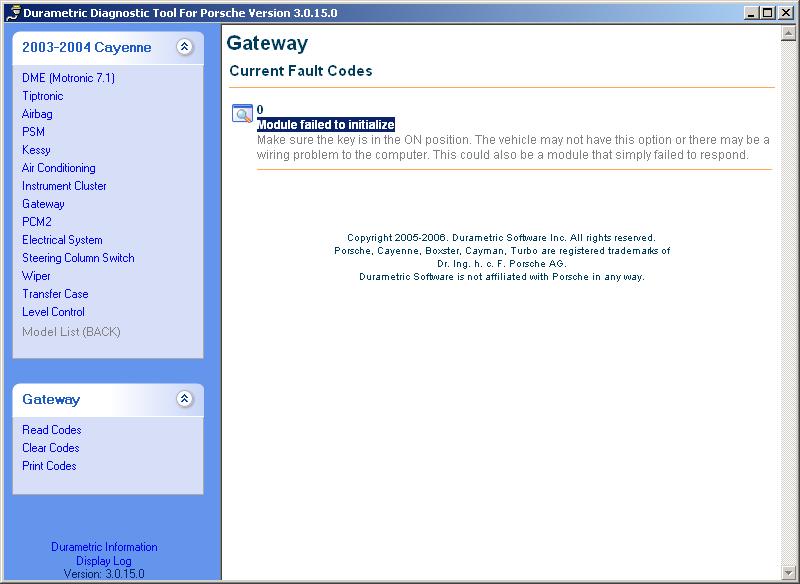Screen dimensions: 800x584
Task: Select the PSM module
Action: [34, 132]
